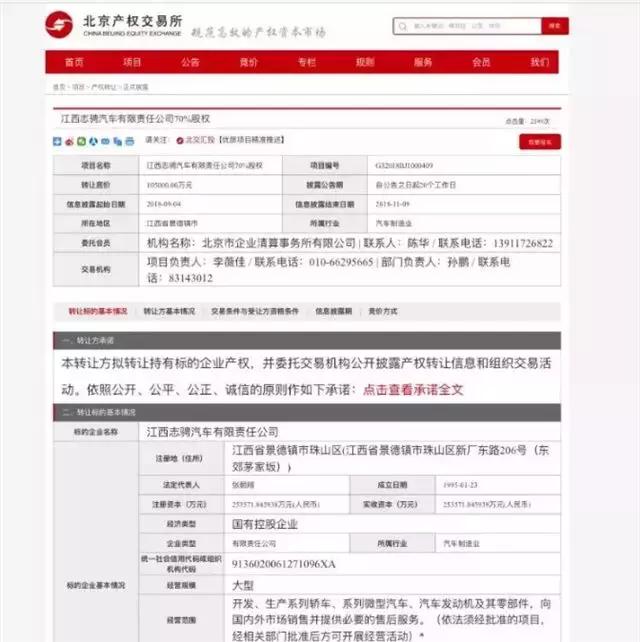Open 竞价 in the navigation bar
The image size is (640, 642).
click(249, 62)
